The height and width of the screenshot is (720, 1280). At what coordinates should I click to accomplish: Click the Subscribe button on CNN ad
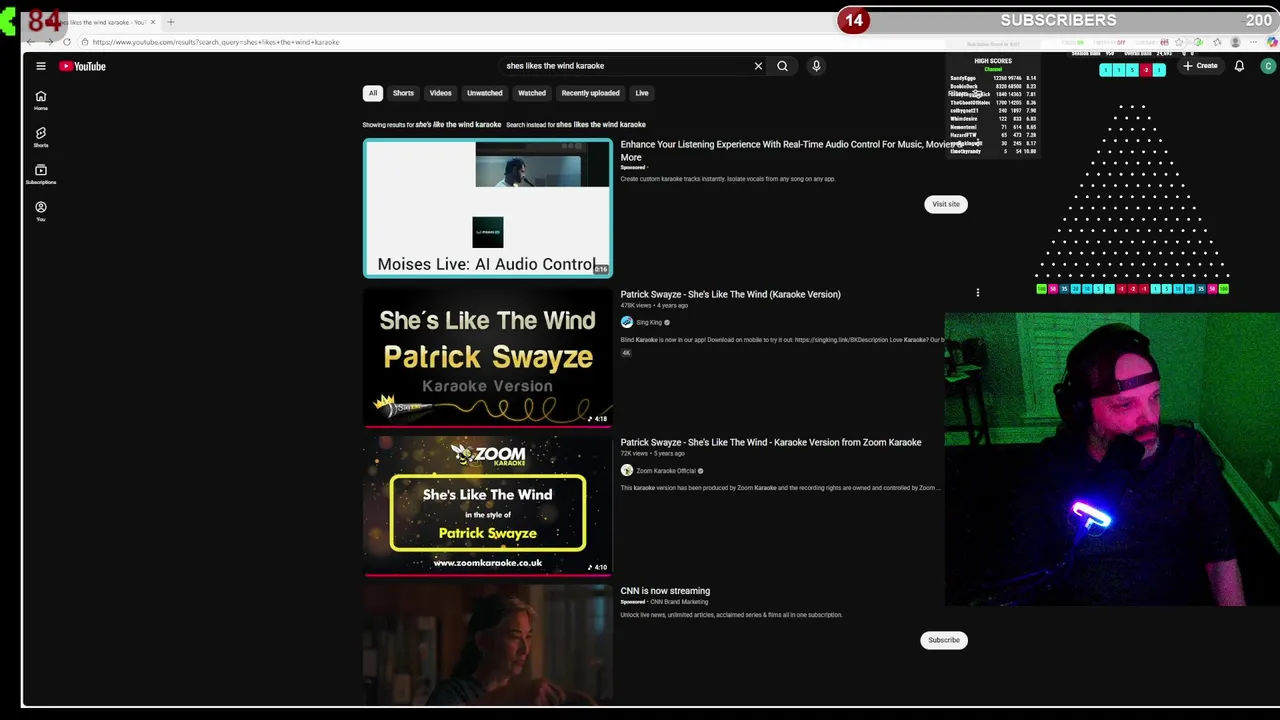tap(944, 640)
